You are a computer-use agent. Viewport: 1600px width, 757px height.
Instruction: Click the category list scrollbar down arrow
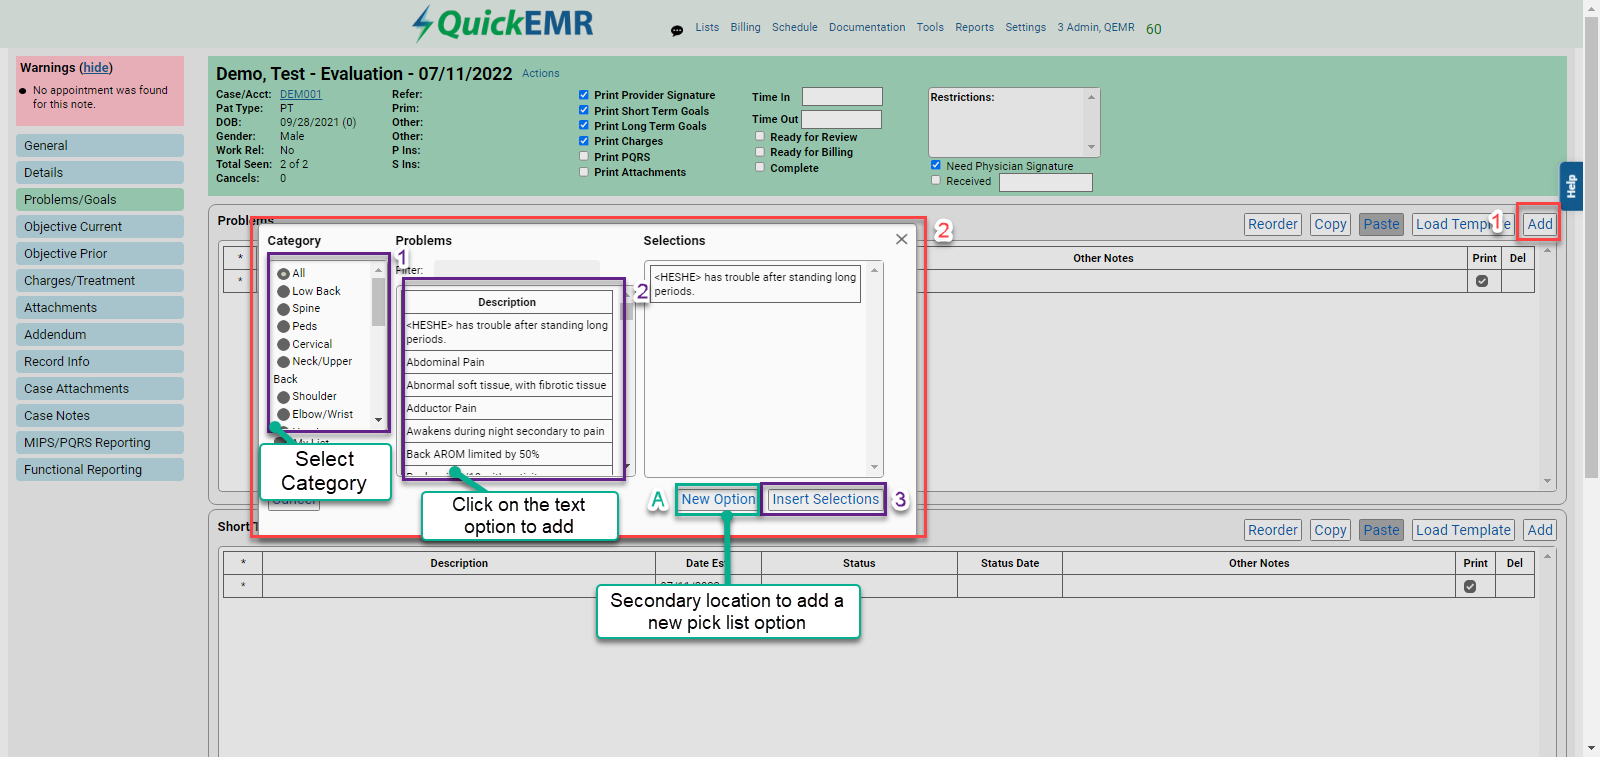[378, 420]
